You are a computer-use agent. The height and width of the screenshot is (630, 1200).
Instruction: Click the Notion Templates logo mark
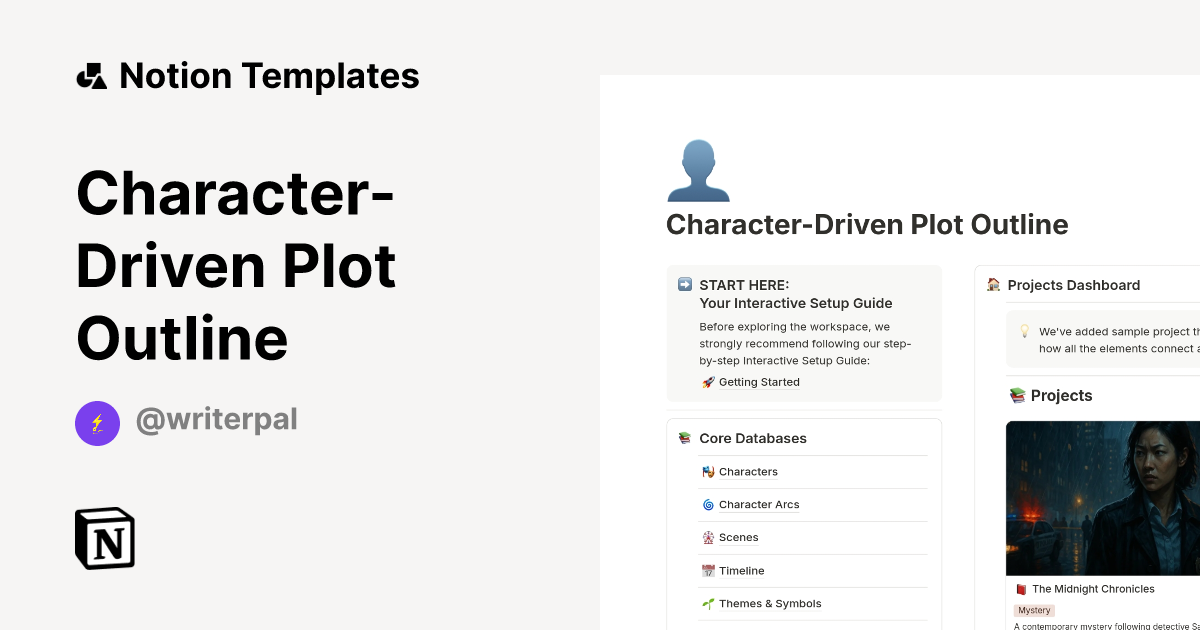[91, 75]
